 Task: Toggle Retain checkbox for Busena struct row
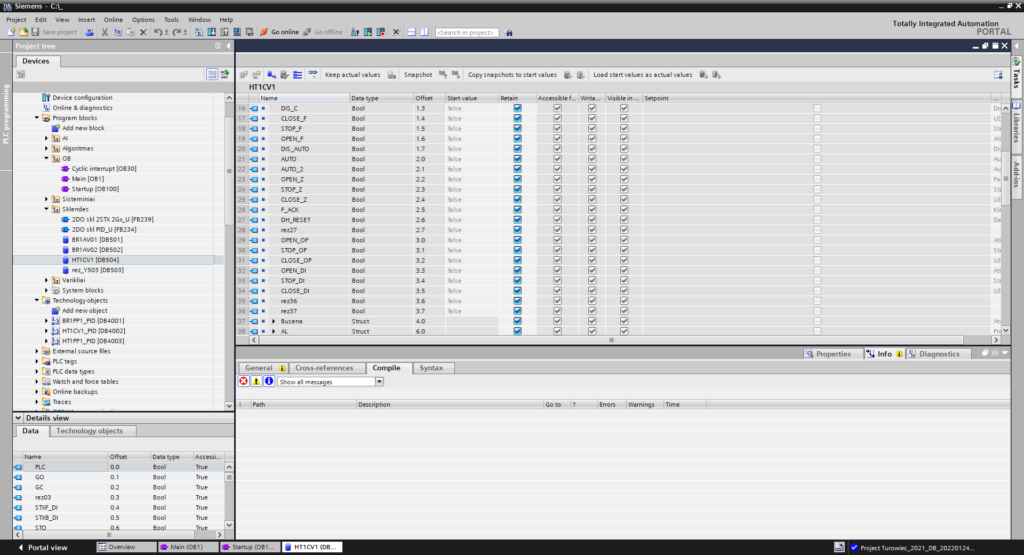(x=517, y=321)
